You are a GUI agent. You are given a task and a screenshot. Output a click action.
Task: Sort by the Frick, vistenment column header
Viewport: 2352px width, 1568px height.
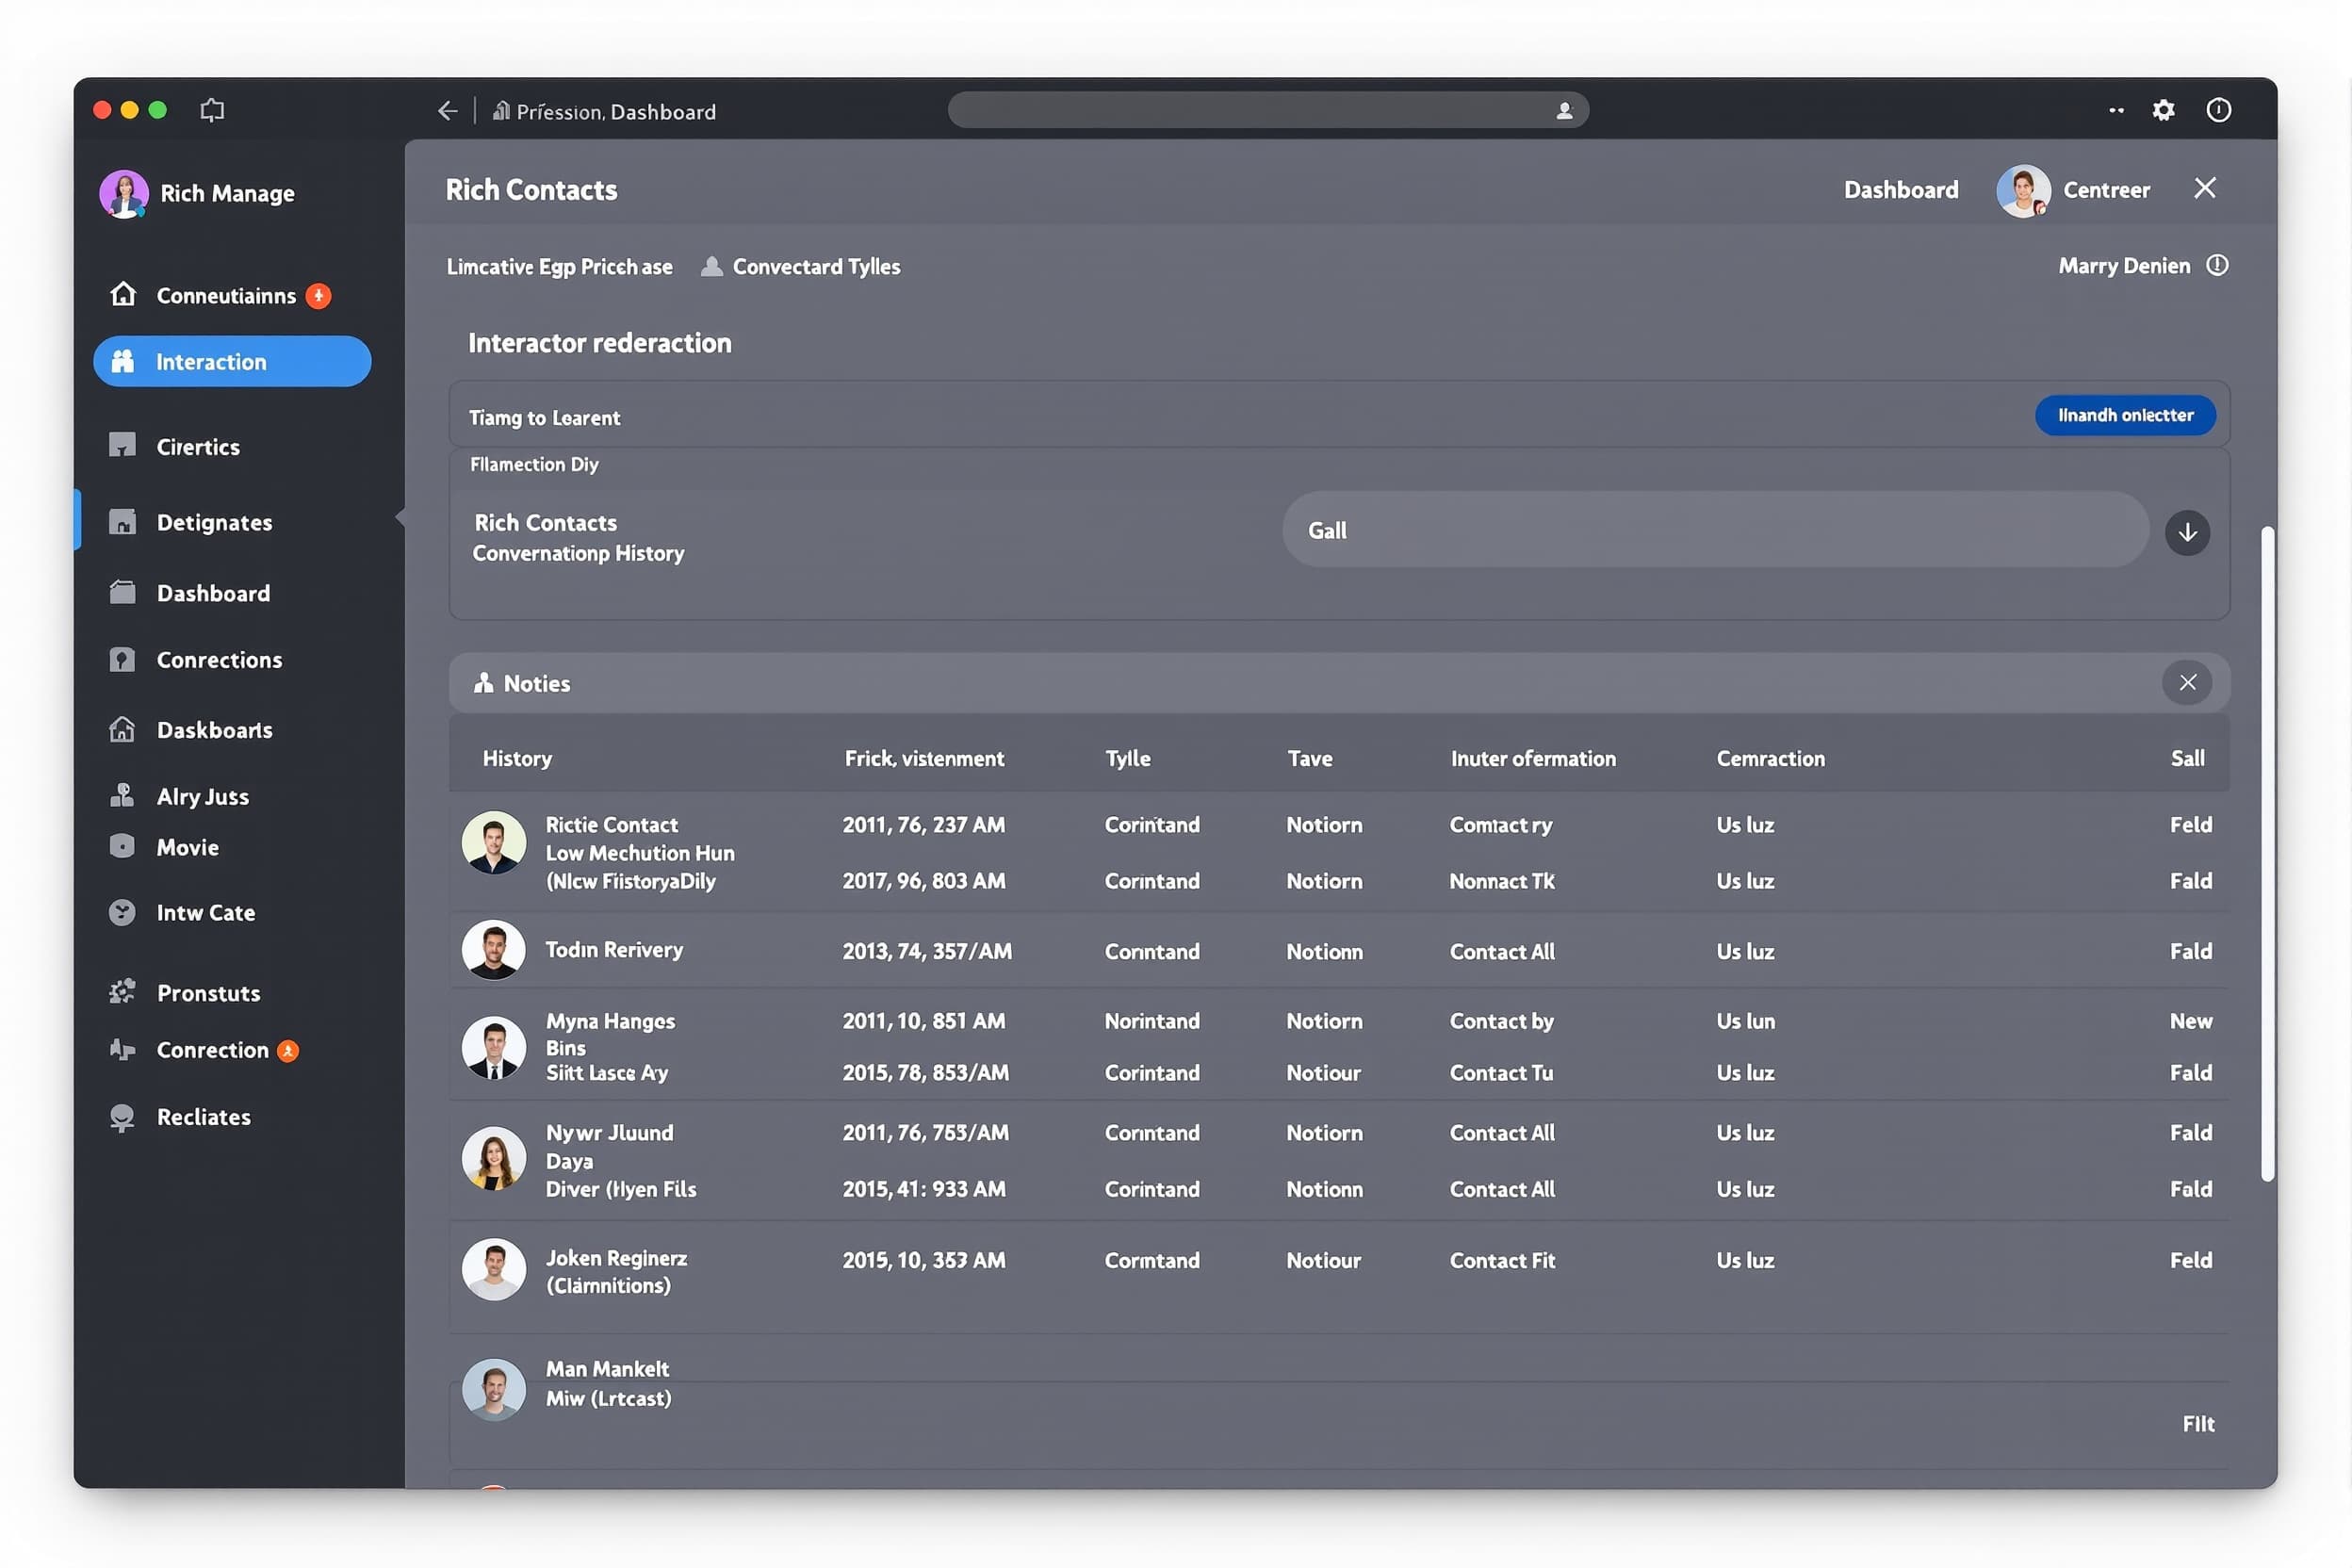coord(924,758)
